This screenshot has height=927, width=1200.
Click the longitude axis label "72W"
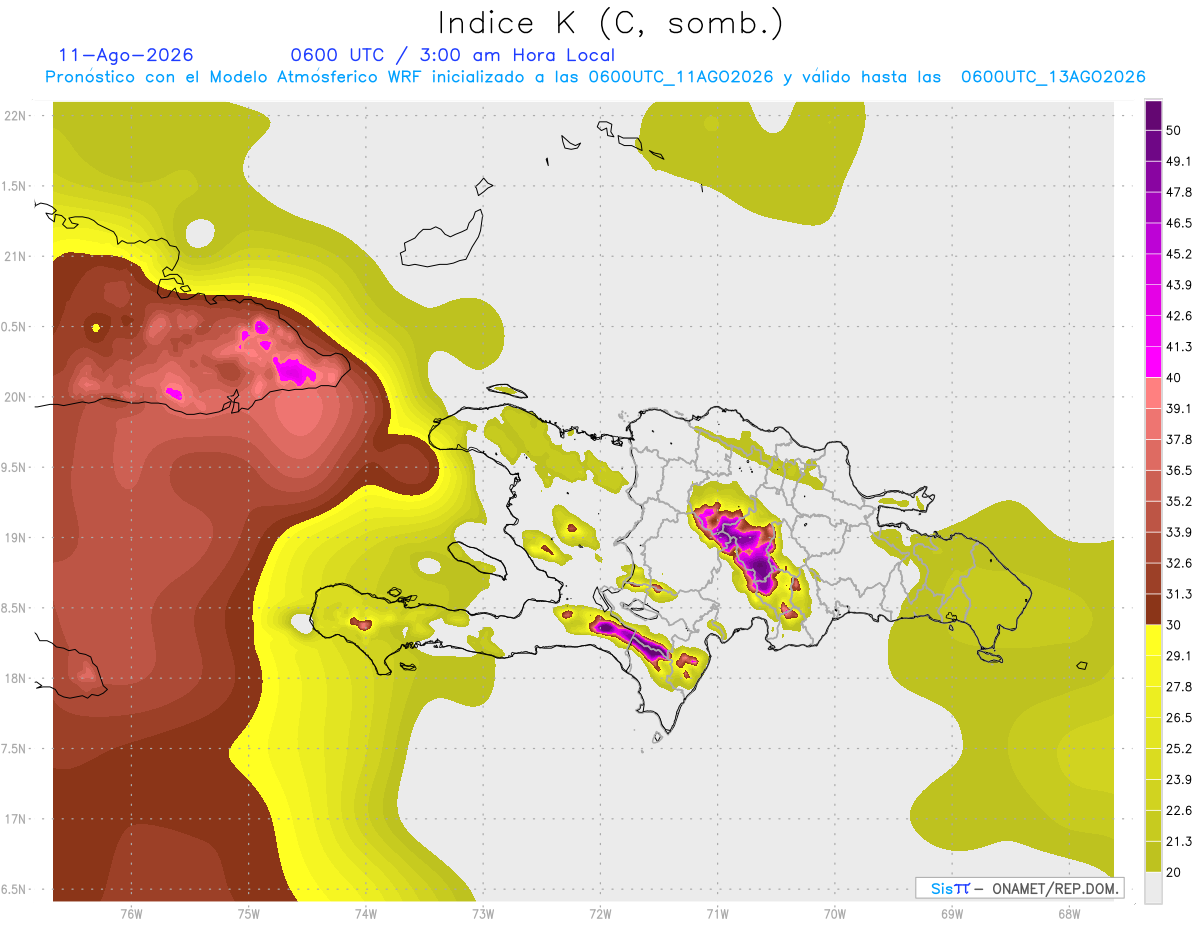tap(600, 914)
